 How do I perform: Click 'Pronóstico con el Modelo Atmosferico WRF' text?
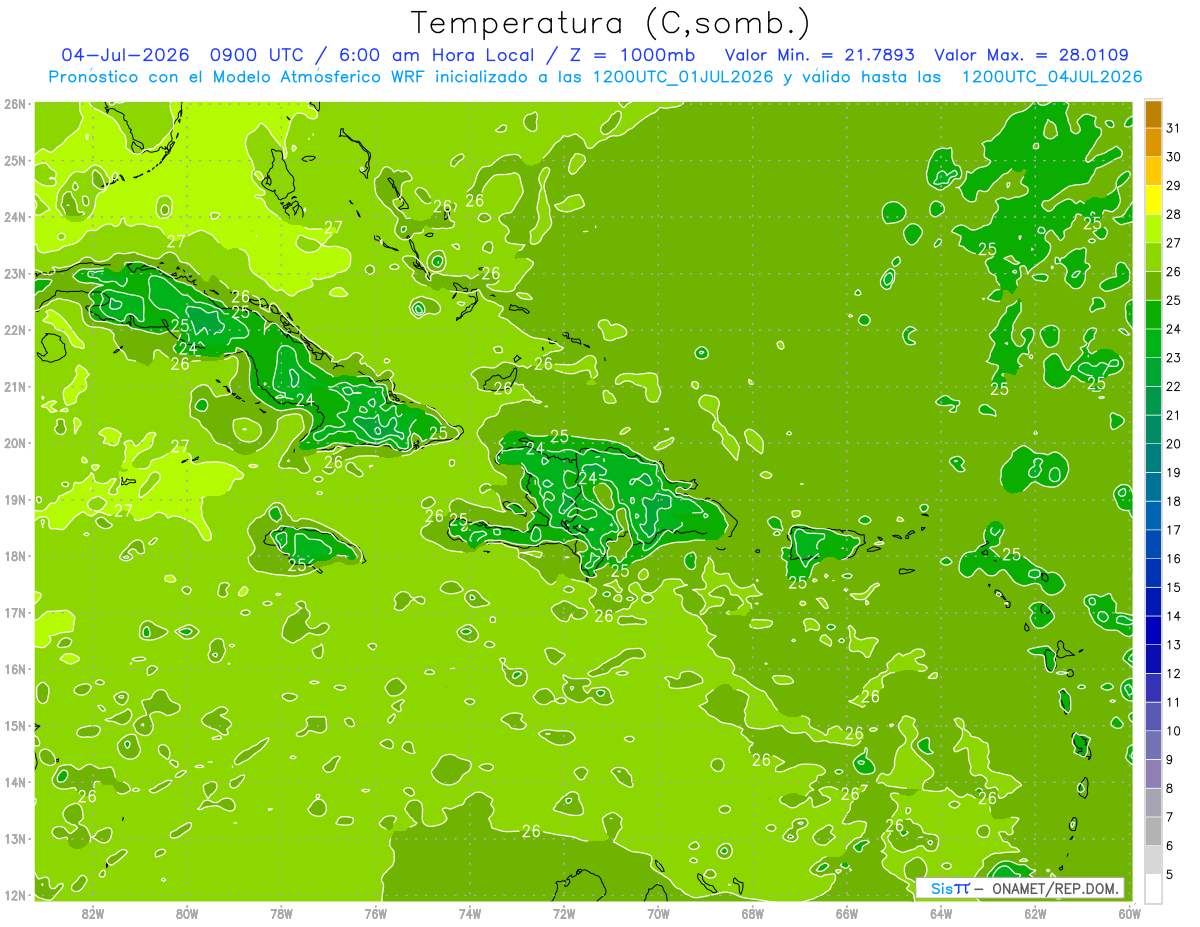click(x=239, y=77)
